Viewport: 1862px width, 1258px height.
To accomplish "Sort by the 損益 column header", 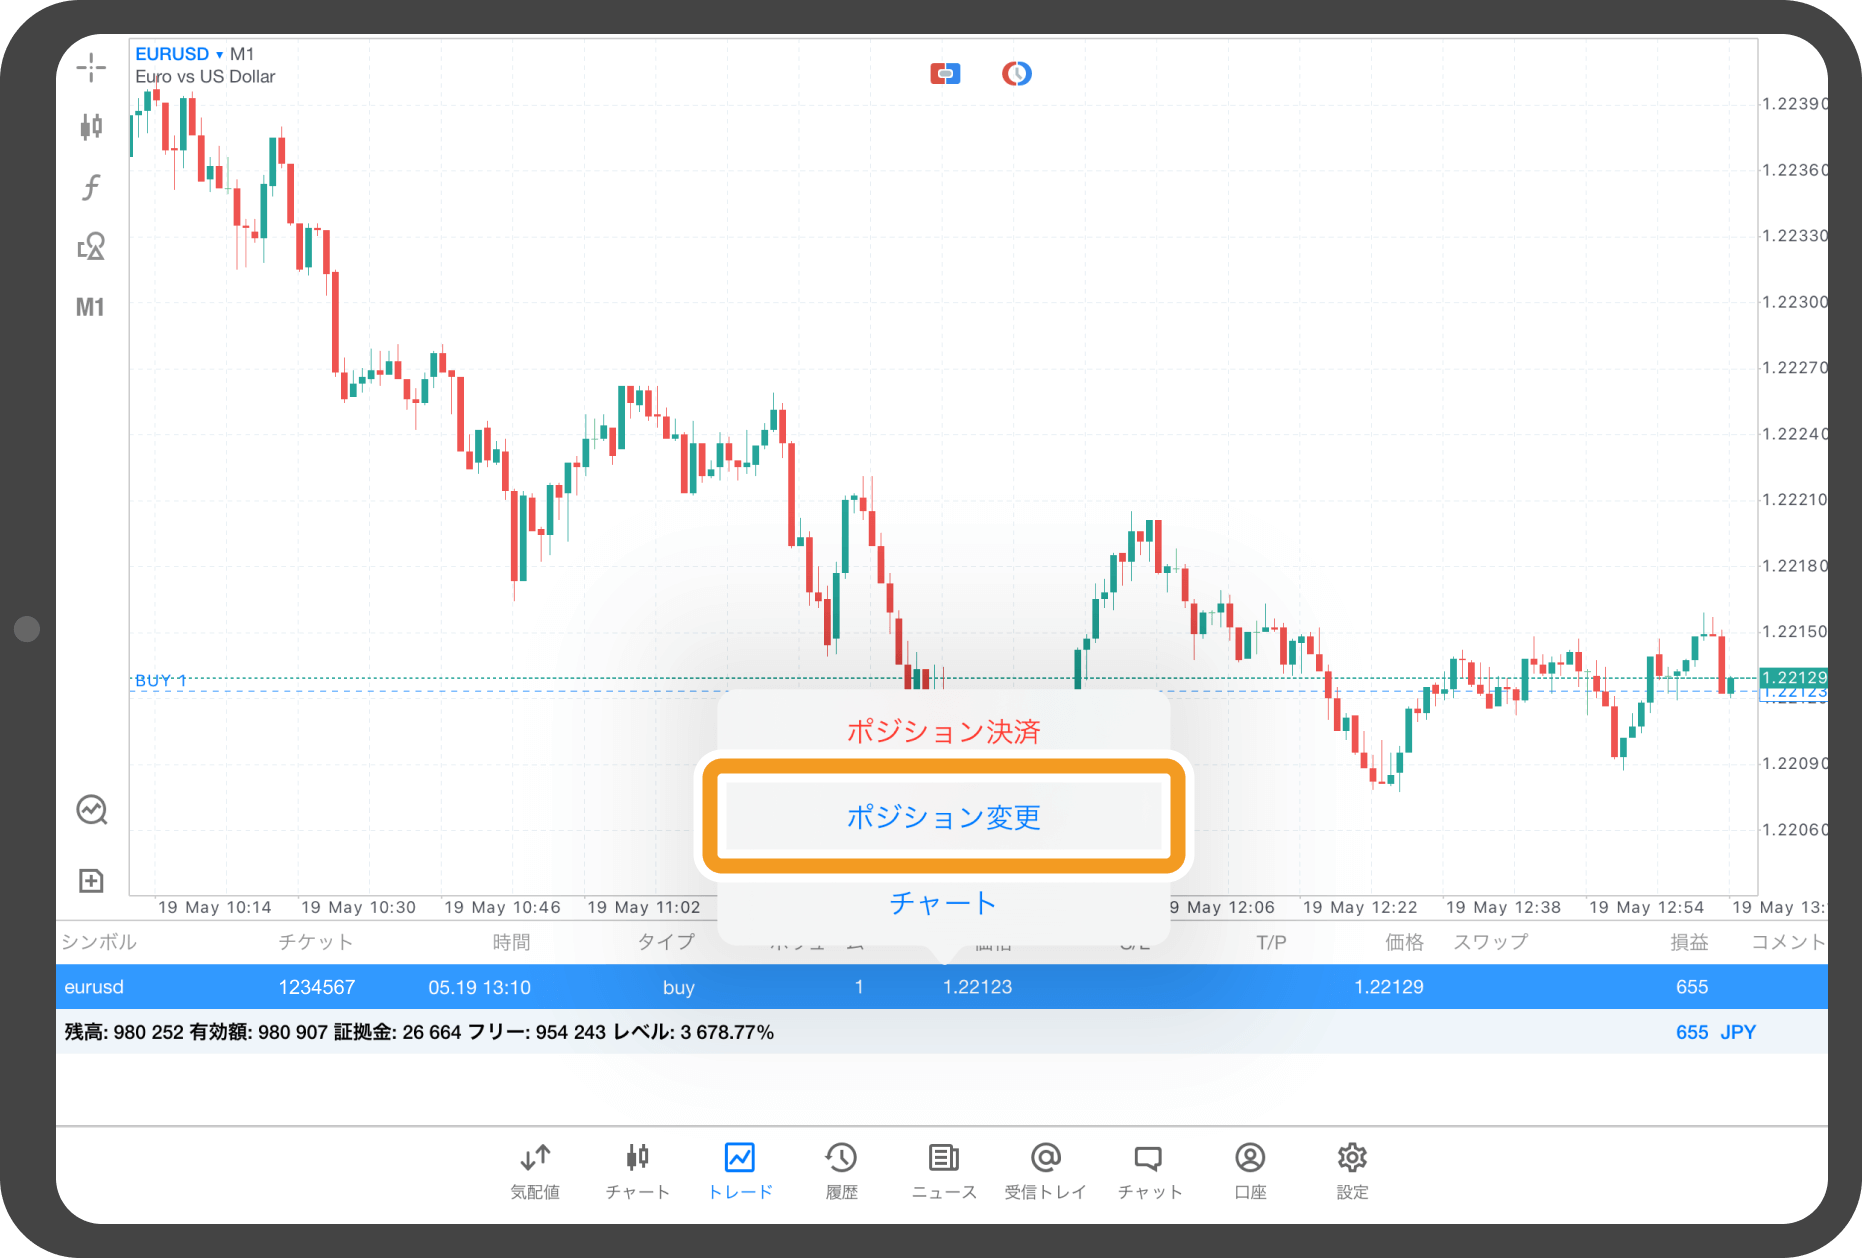I will click(1689, 942).
